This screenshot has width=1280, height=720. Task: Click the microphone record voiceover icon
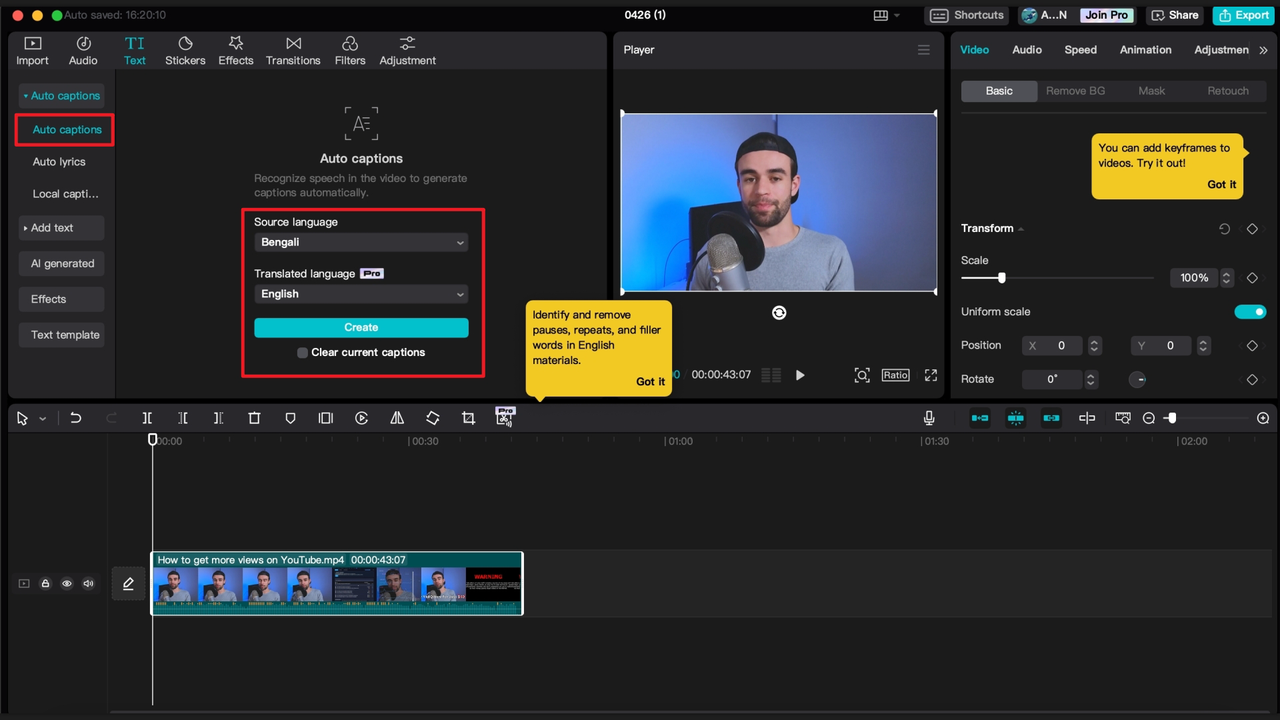[929, 418]
